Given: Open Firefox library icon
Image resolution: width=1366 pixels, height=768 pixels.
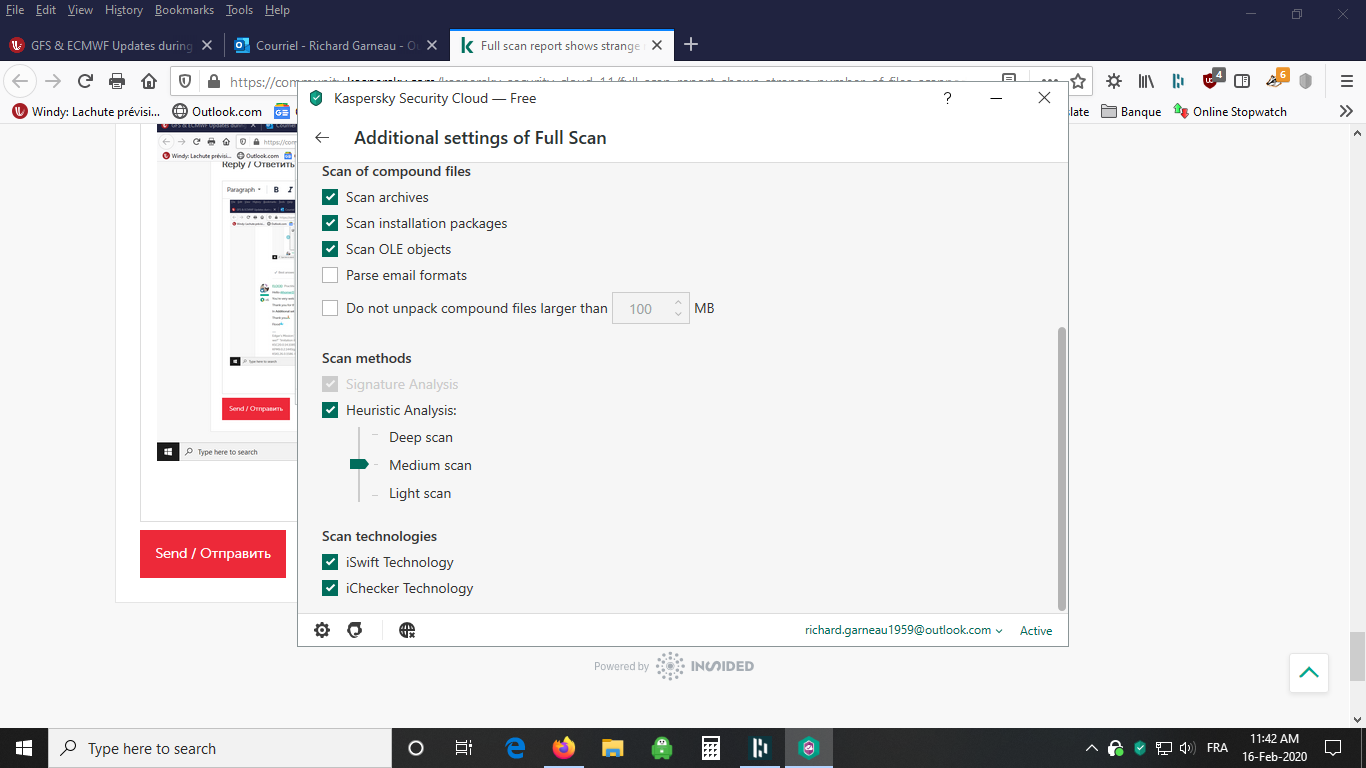Looking at the screenshot, I should click(x=1146, y=81).
